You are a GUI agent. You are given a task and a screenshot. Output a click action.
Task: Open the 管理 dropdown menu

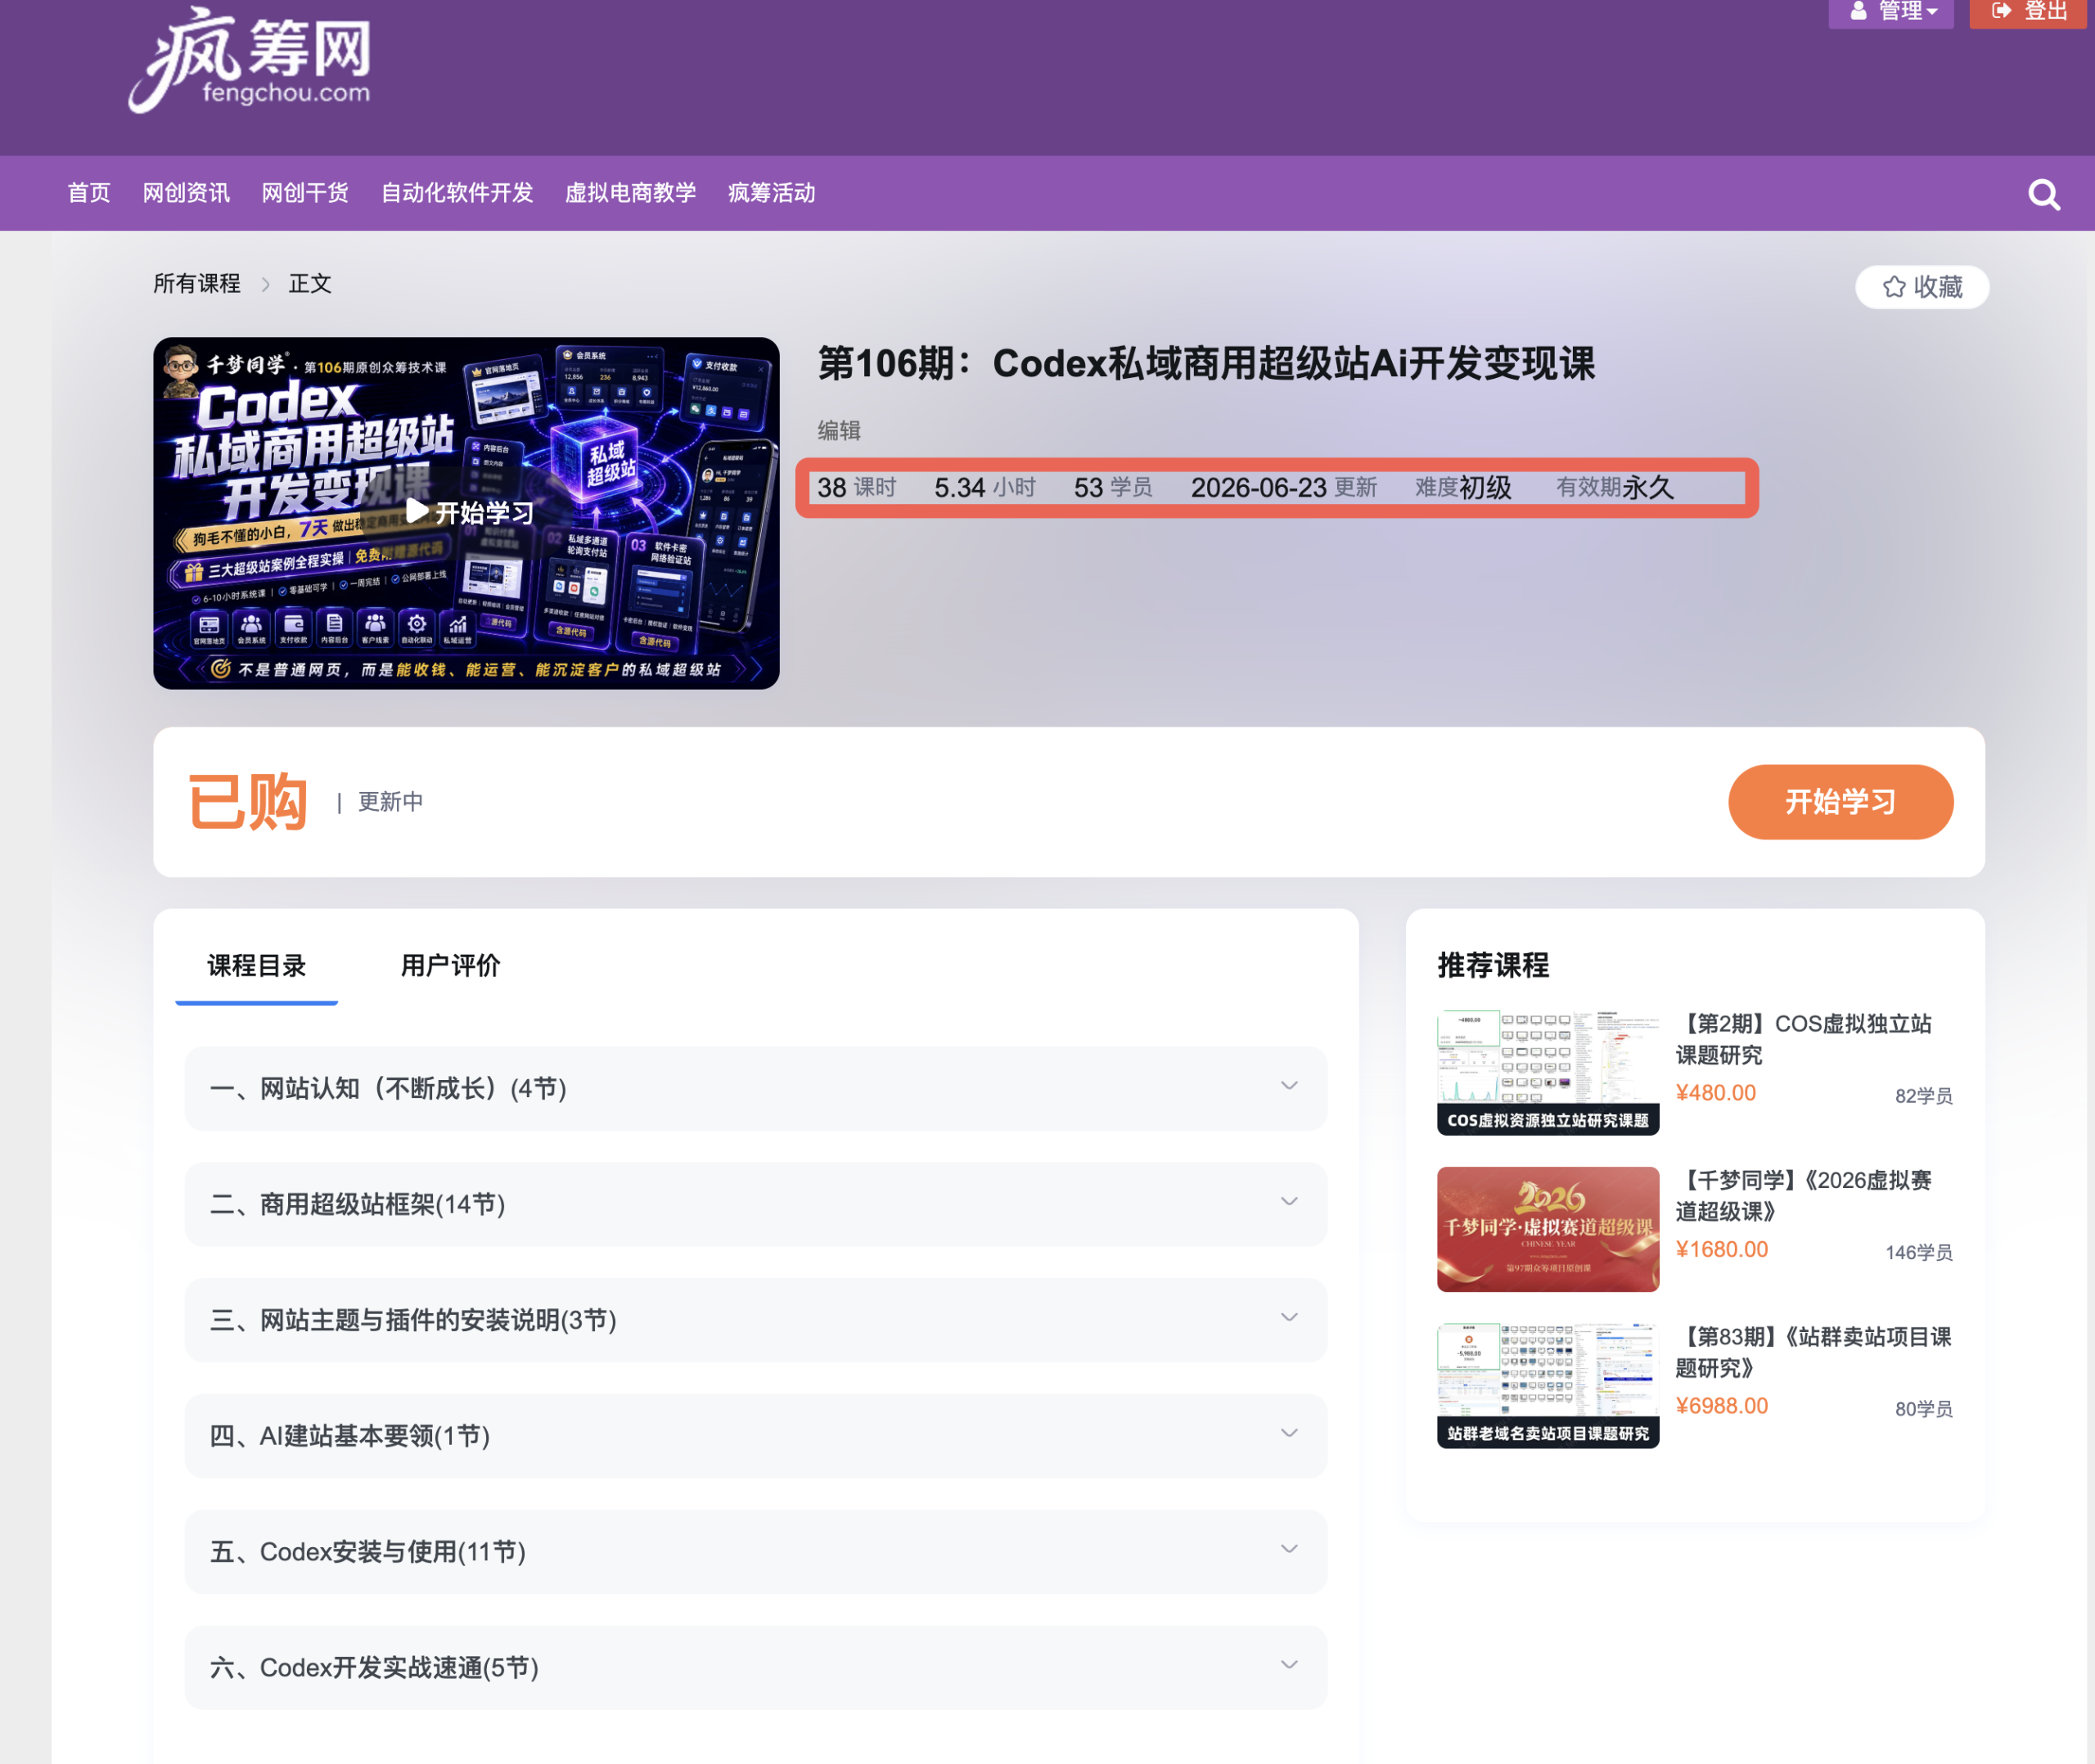(x=1890, y=12)
